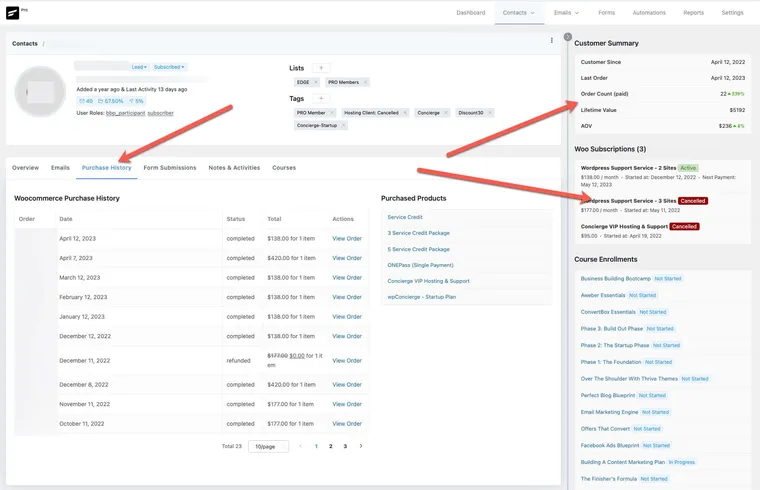The height and width of the screenshot is (490, 760).
Task: View Order for April 12, 2023
Action: pyautogui.click(x=347, y=238)
